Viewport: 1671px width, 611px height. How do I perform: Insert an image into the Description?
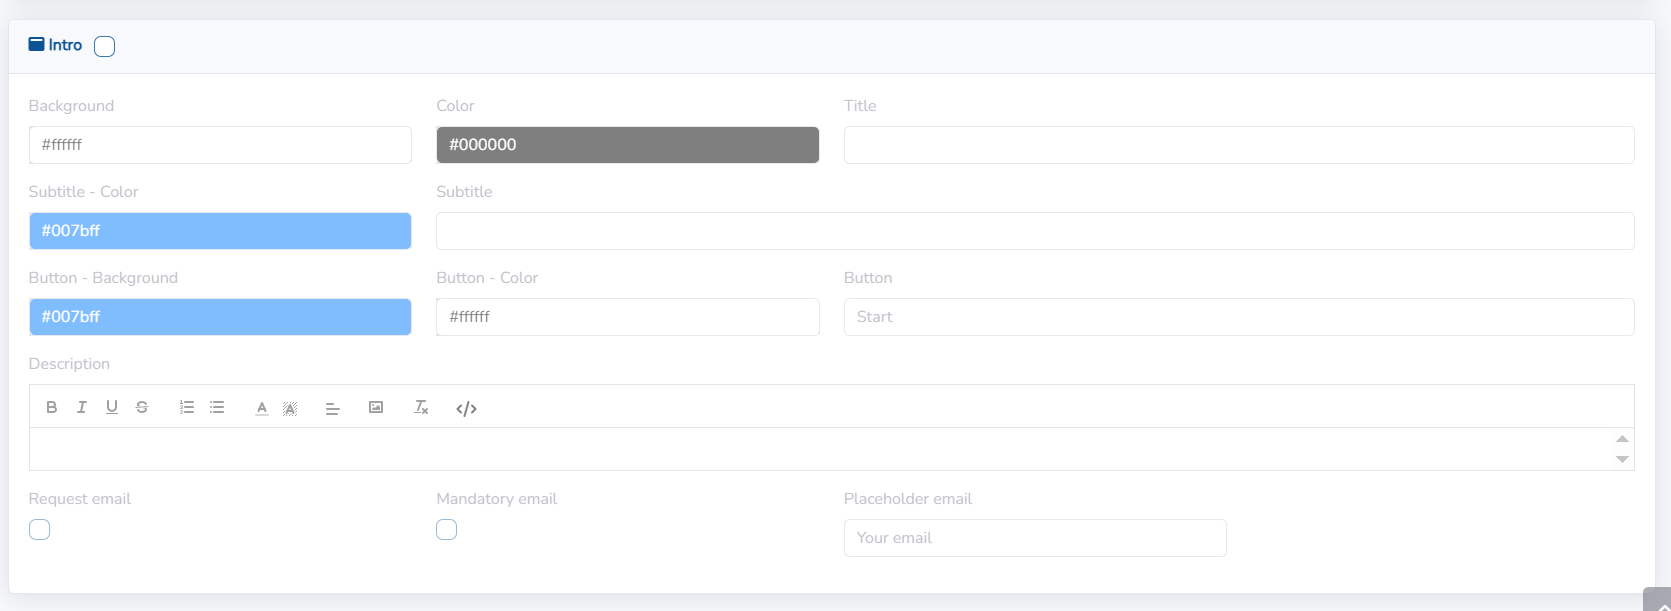tap(376, 407)
